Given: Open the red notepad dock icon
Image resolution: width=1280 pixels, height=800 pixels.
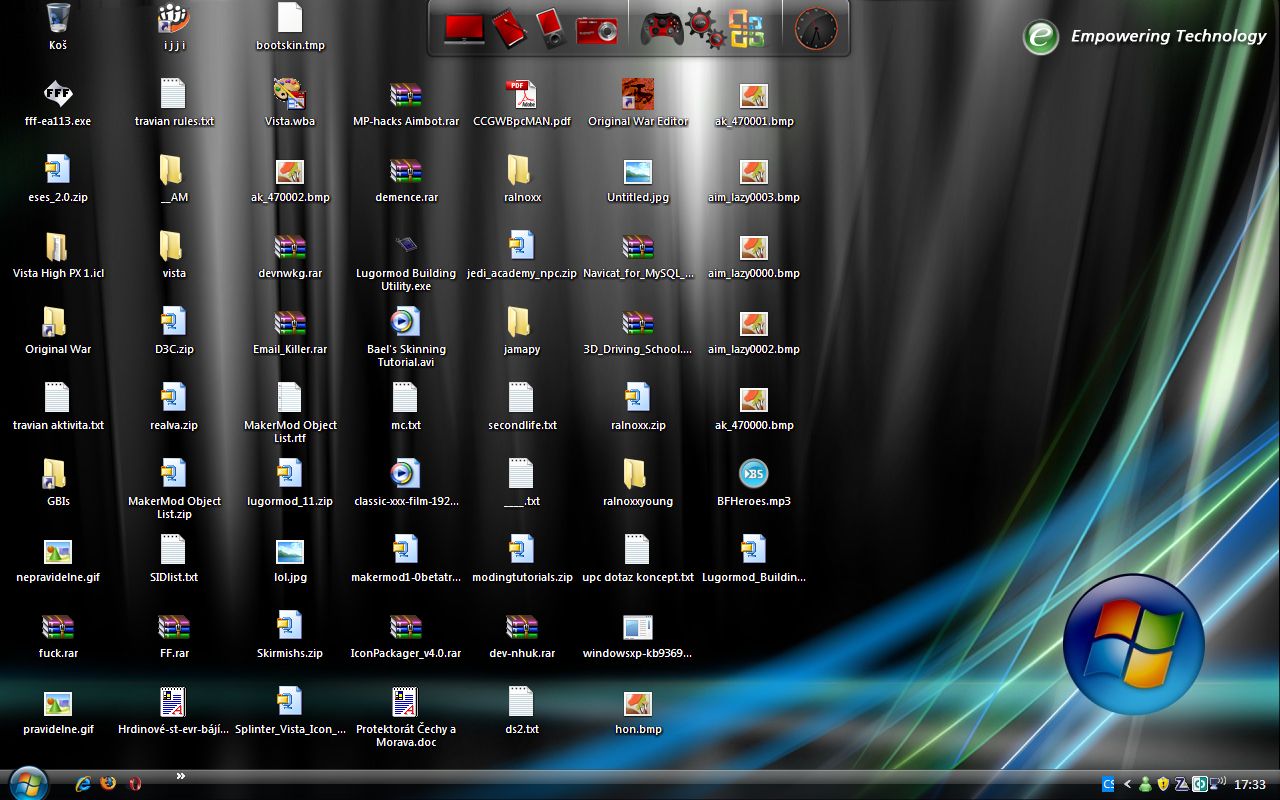Looking at the screenshot, I should pyautogui.click(x=508, y=28).
